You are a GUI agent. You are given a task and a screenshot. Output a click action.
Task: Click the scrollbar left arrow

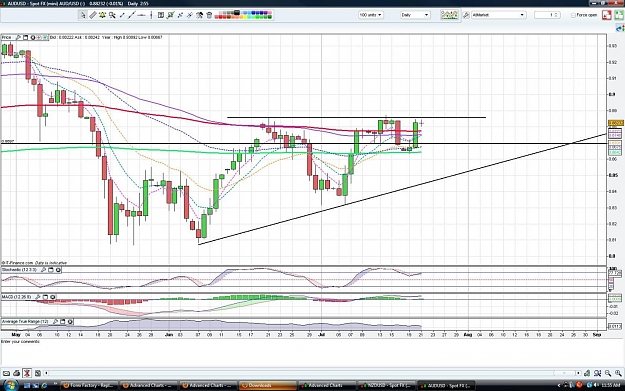[x=46, y=373]
